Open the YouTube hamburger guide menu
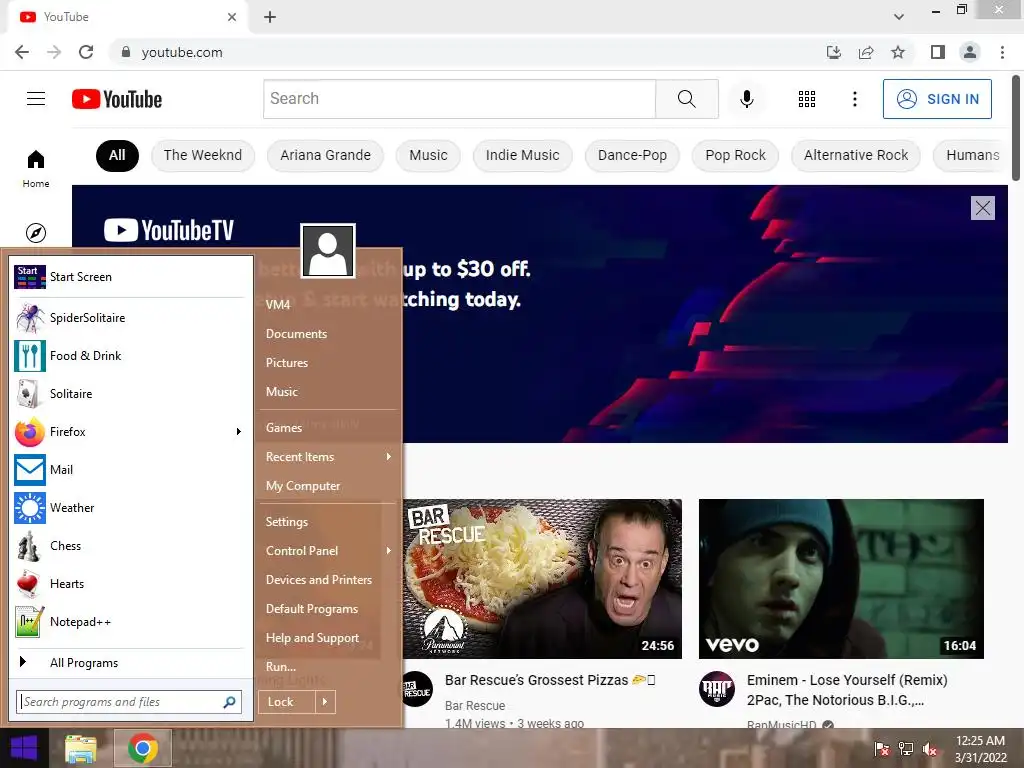The height and width of the screenshot is (768, 1024). pyautogui.click(x=36, y=99)
